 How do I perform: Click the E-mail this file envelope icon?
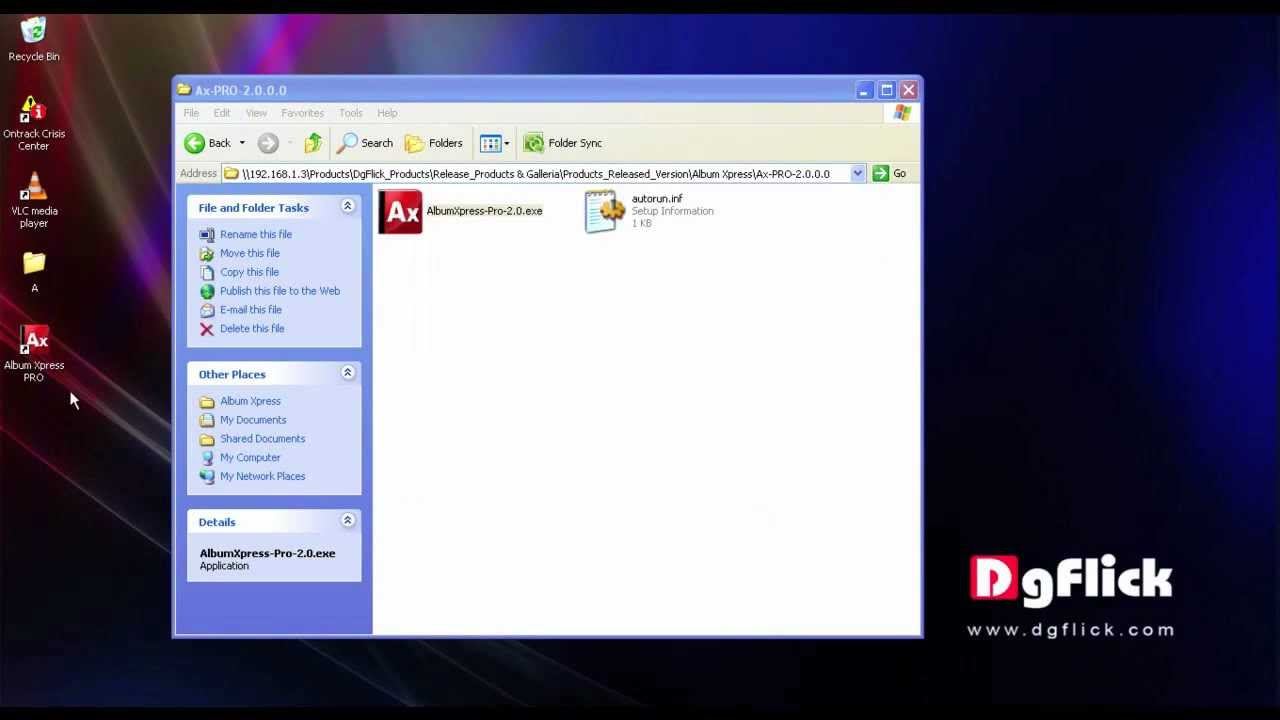pos(207,310)
